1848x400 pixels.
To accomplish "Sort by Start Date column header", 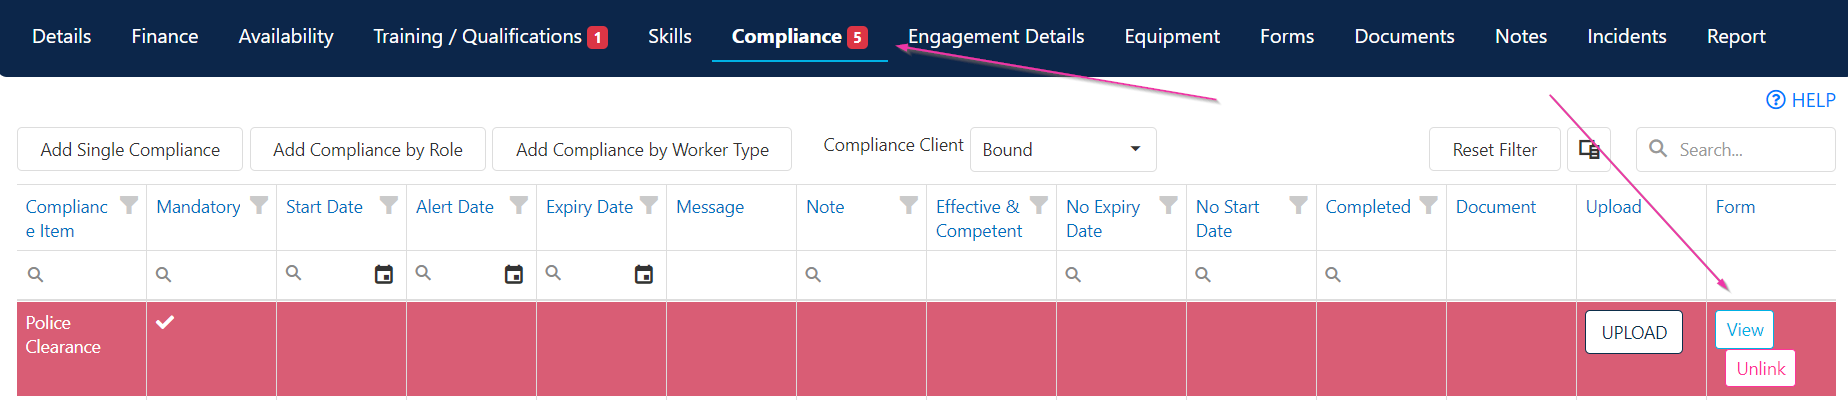I will click(324, 207).
